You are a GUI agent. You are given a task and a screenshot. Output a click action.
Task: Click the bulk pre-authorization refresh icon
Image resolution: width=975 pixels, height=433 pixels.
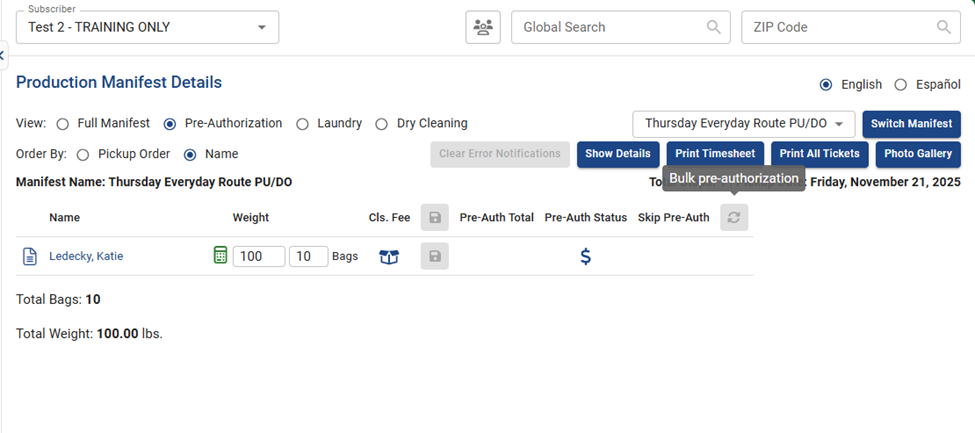(x=733, y=217)
